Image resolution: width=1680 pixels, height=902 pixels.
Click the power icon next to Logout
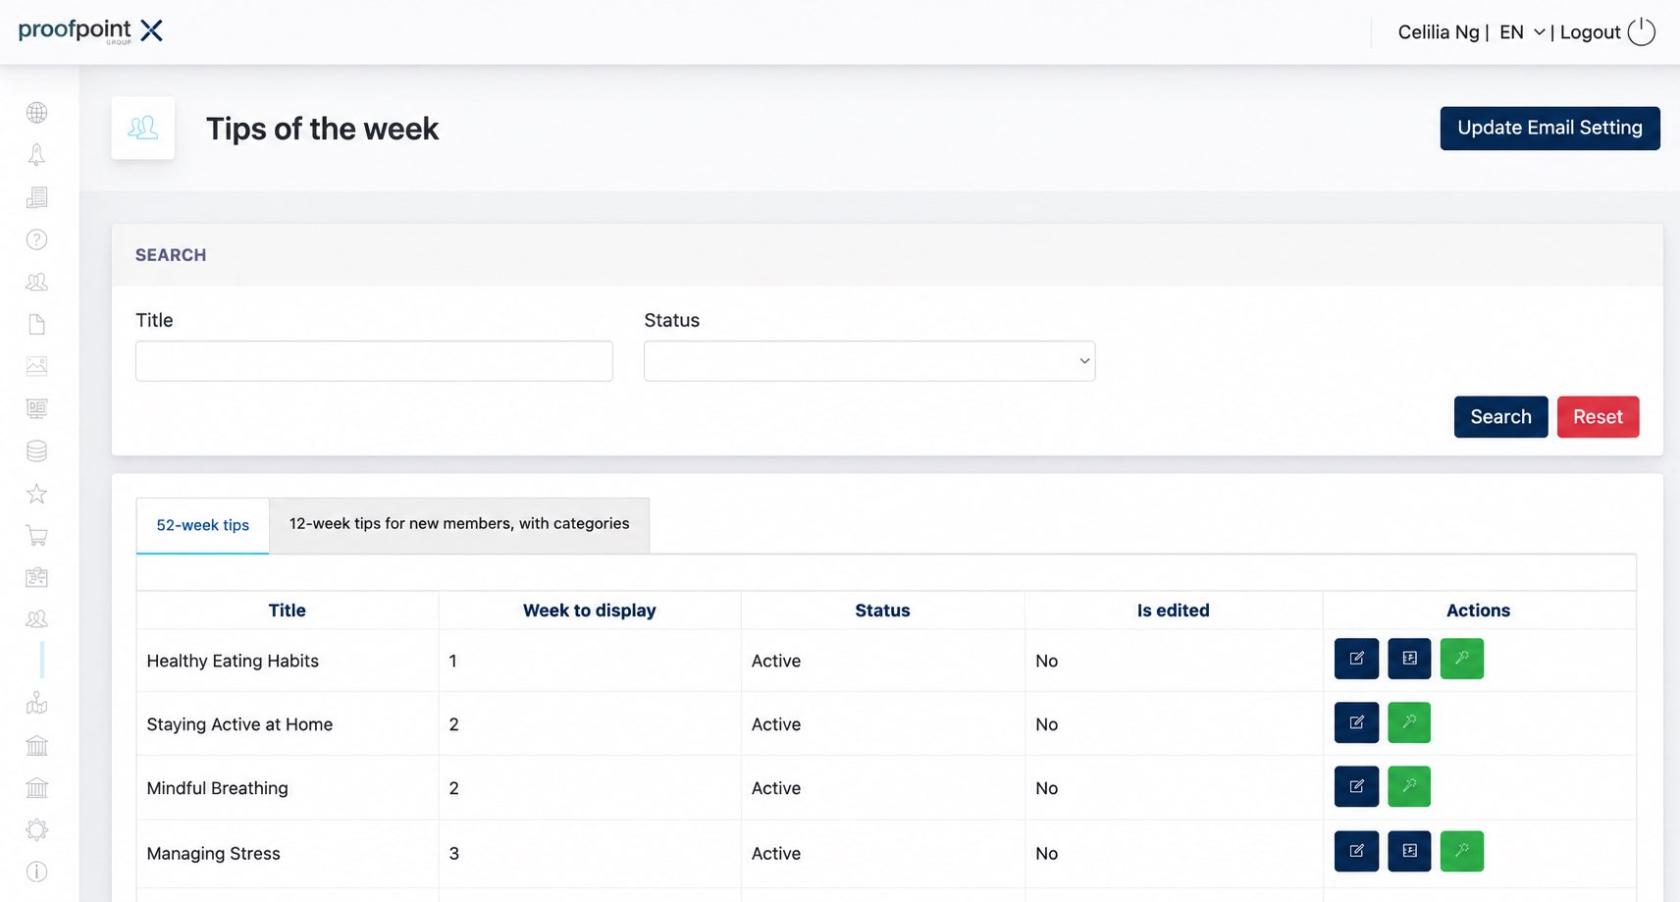(x=1641, y=32)
